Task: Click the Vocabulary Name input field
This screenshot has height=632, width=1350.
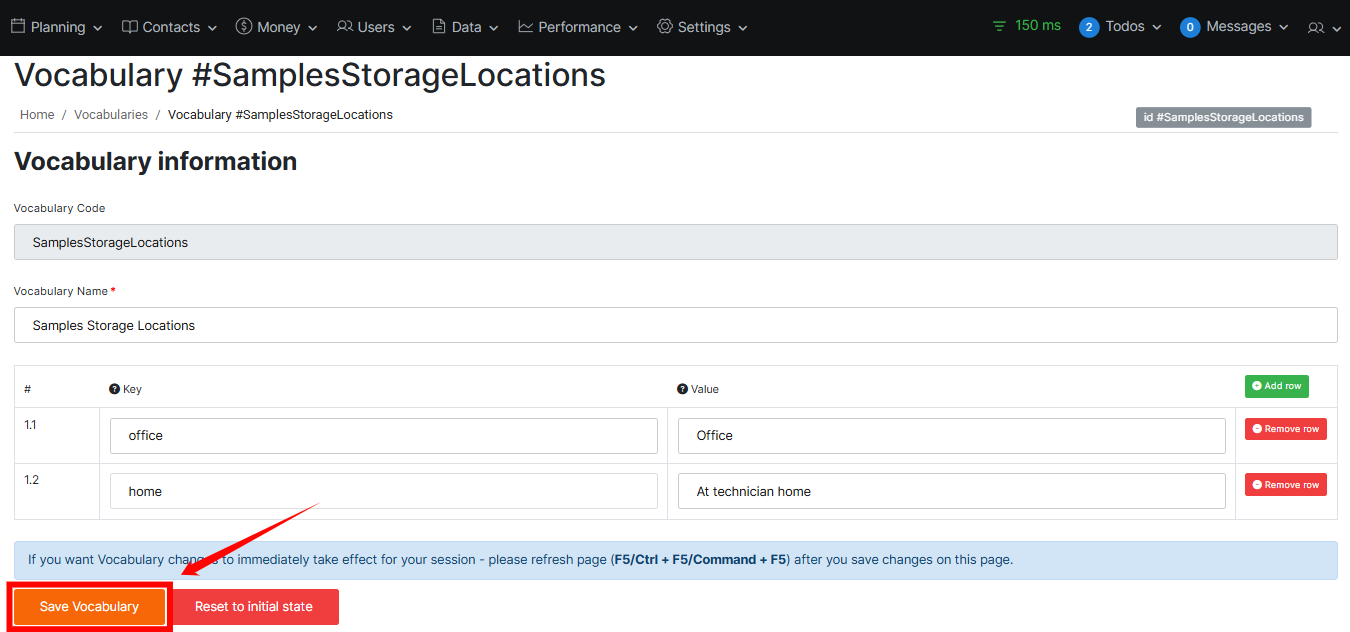Action: tap(675, 325)
